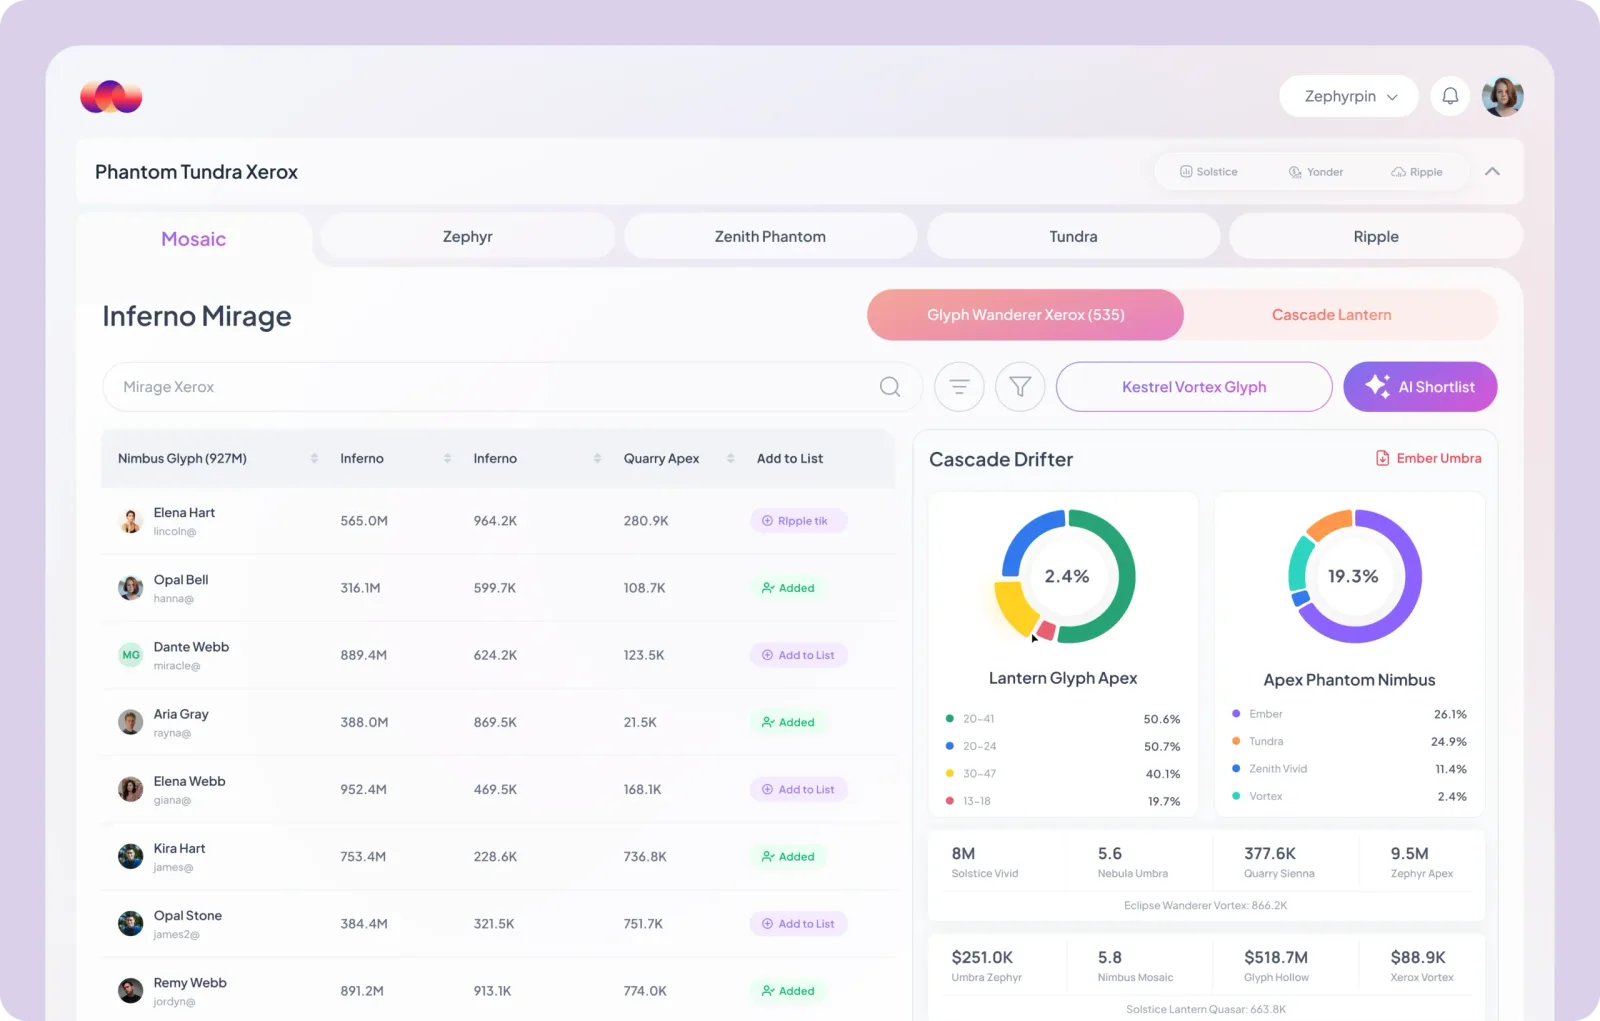Click Opal Bell's avatar

click(131, 588)
